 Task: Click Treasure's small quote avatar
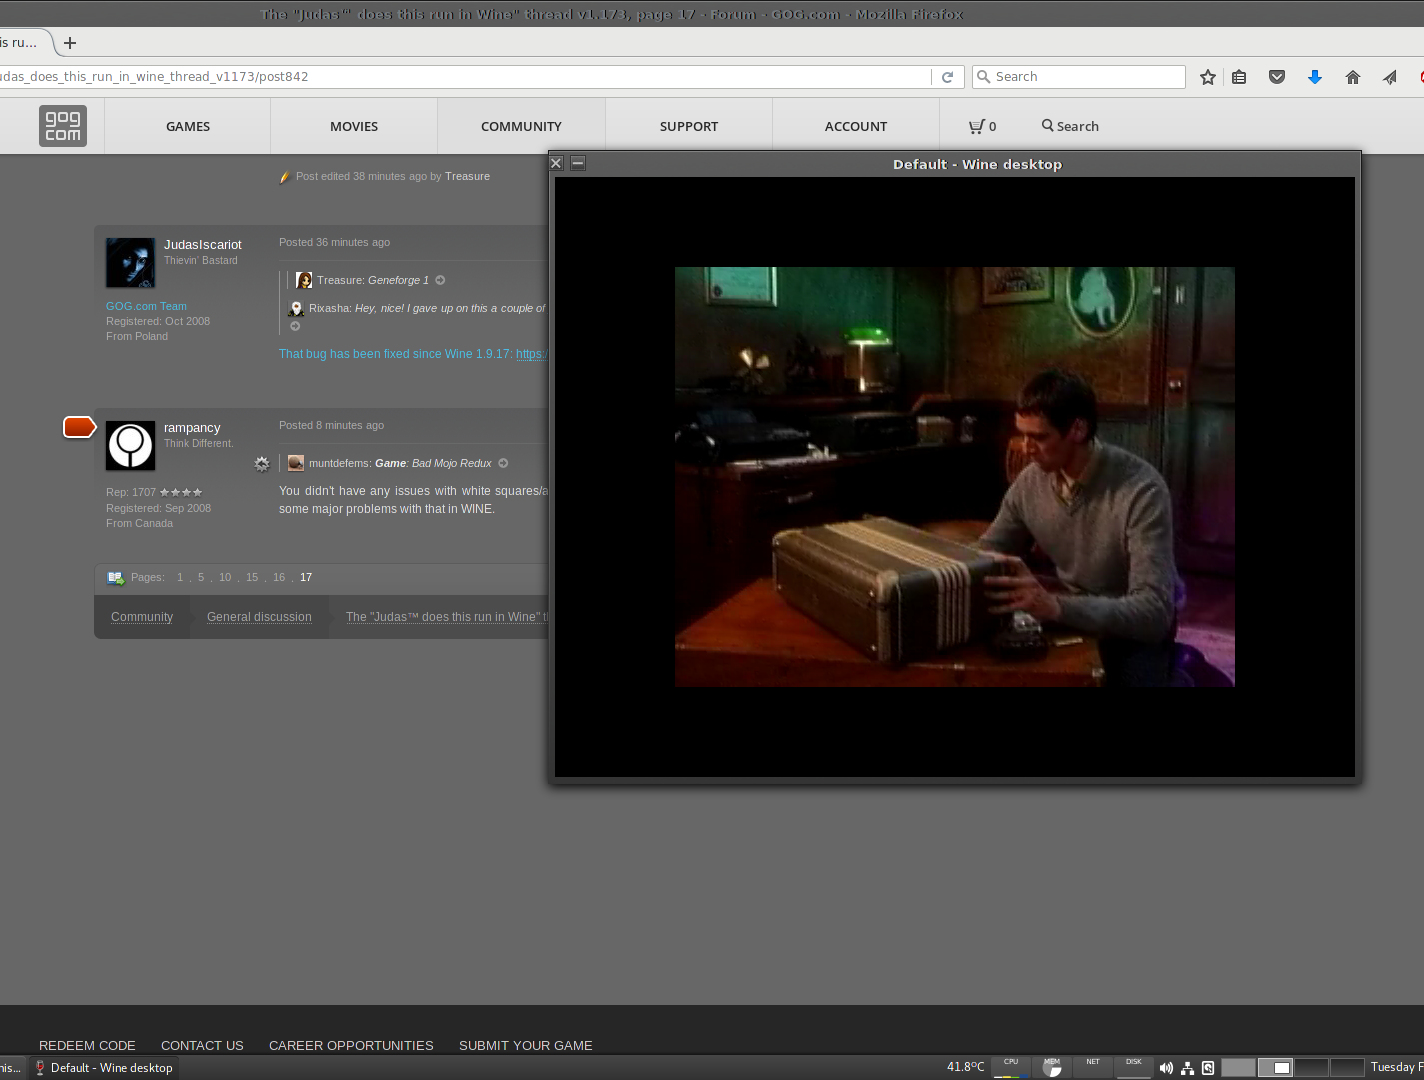point(304,280)
